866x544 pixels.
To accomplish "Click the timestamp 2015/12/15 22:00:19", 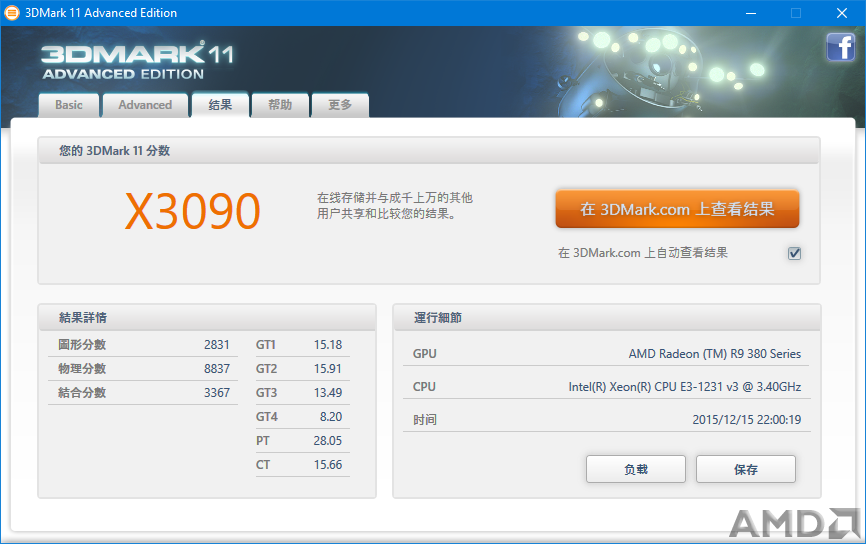I will [x=747, y=420].
